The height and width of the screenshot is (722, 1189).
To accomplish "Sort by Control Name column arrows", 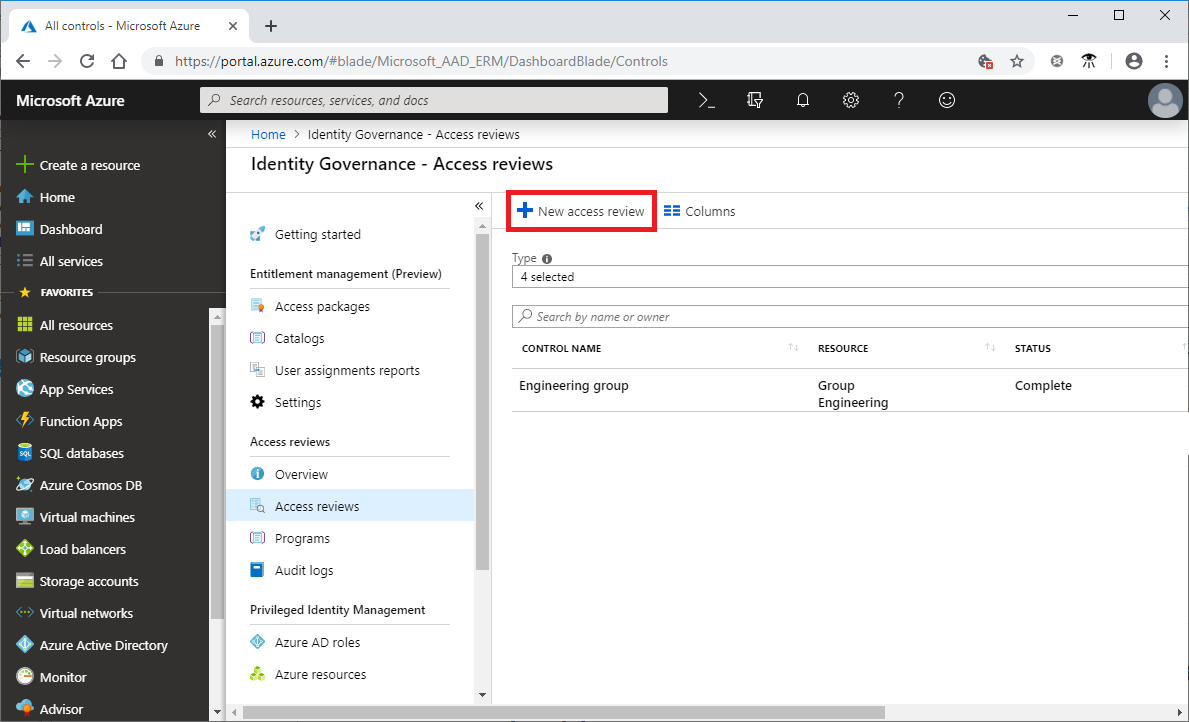I will click(793, 347).
